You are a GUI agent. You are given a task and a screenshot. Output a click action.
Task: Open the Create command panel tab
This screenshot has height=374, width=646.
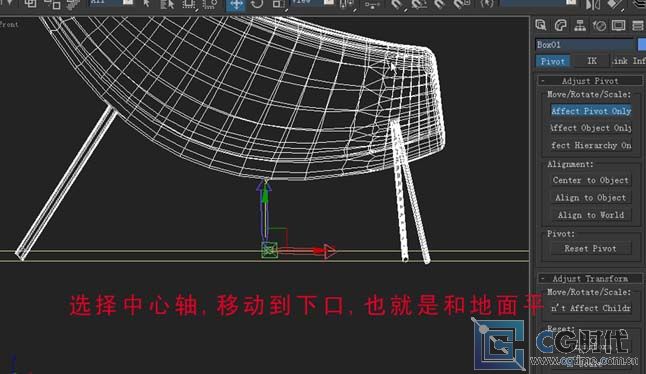(x=541, y=25)
